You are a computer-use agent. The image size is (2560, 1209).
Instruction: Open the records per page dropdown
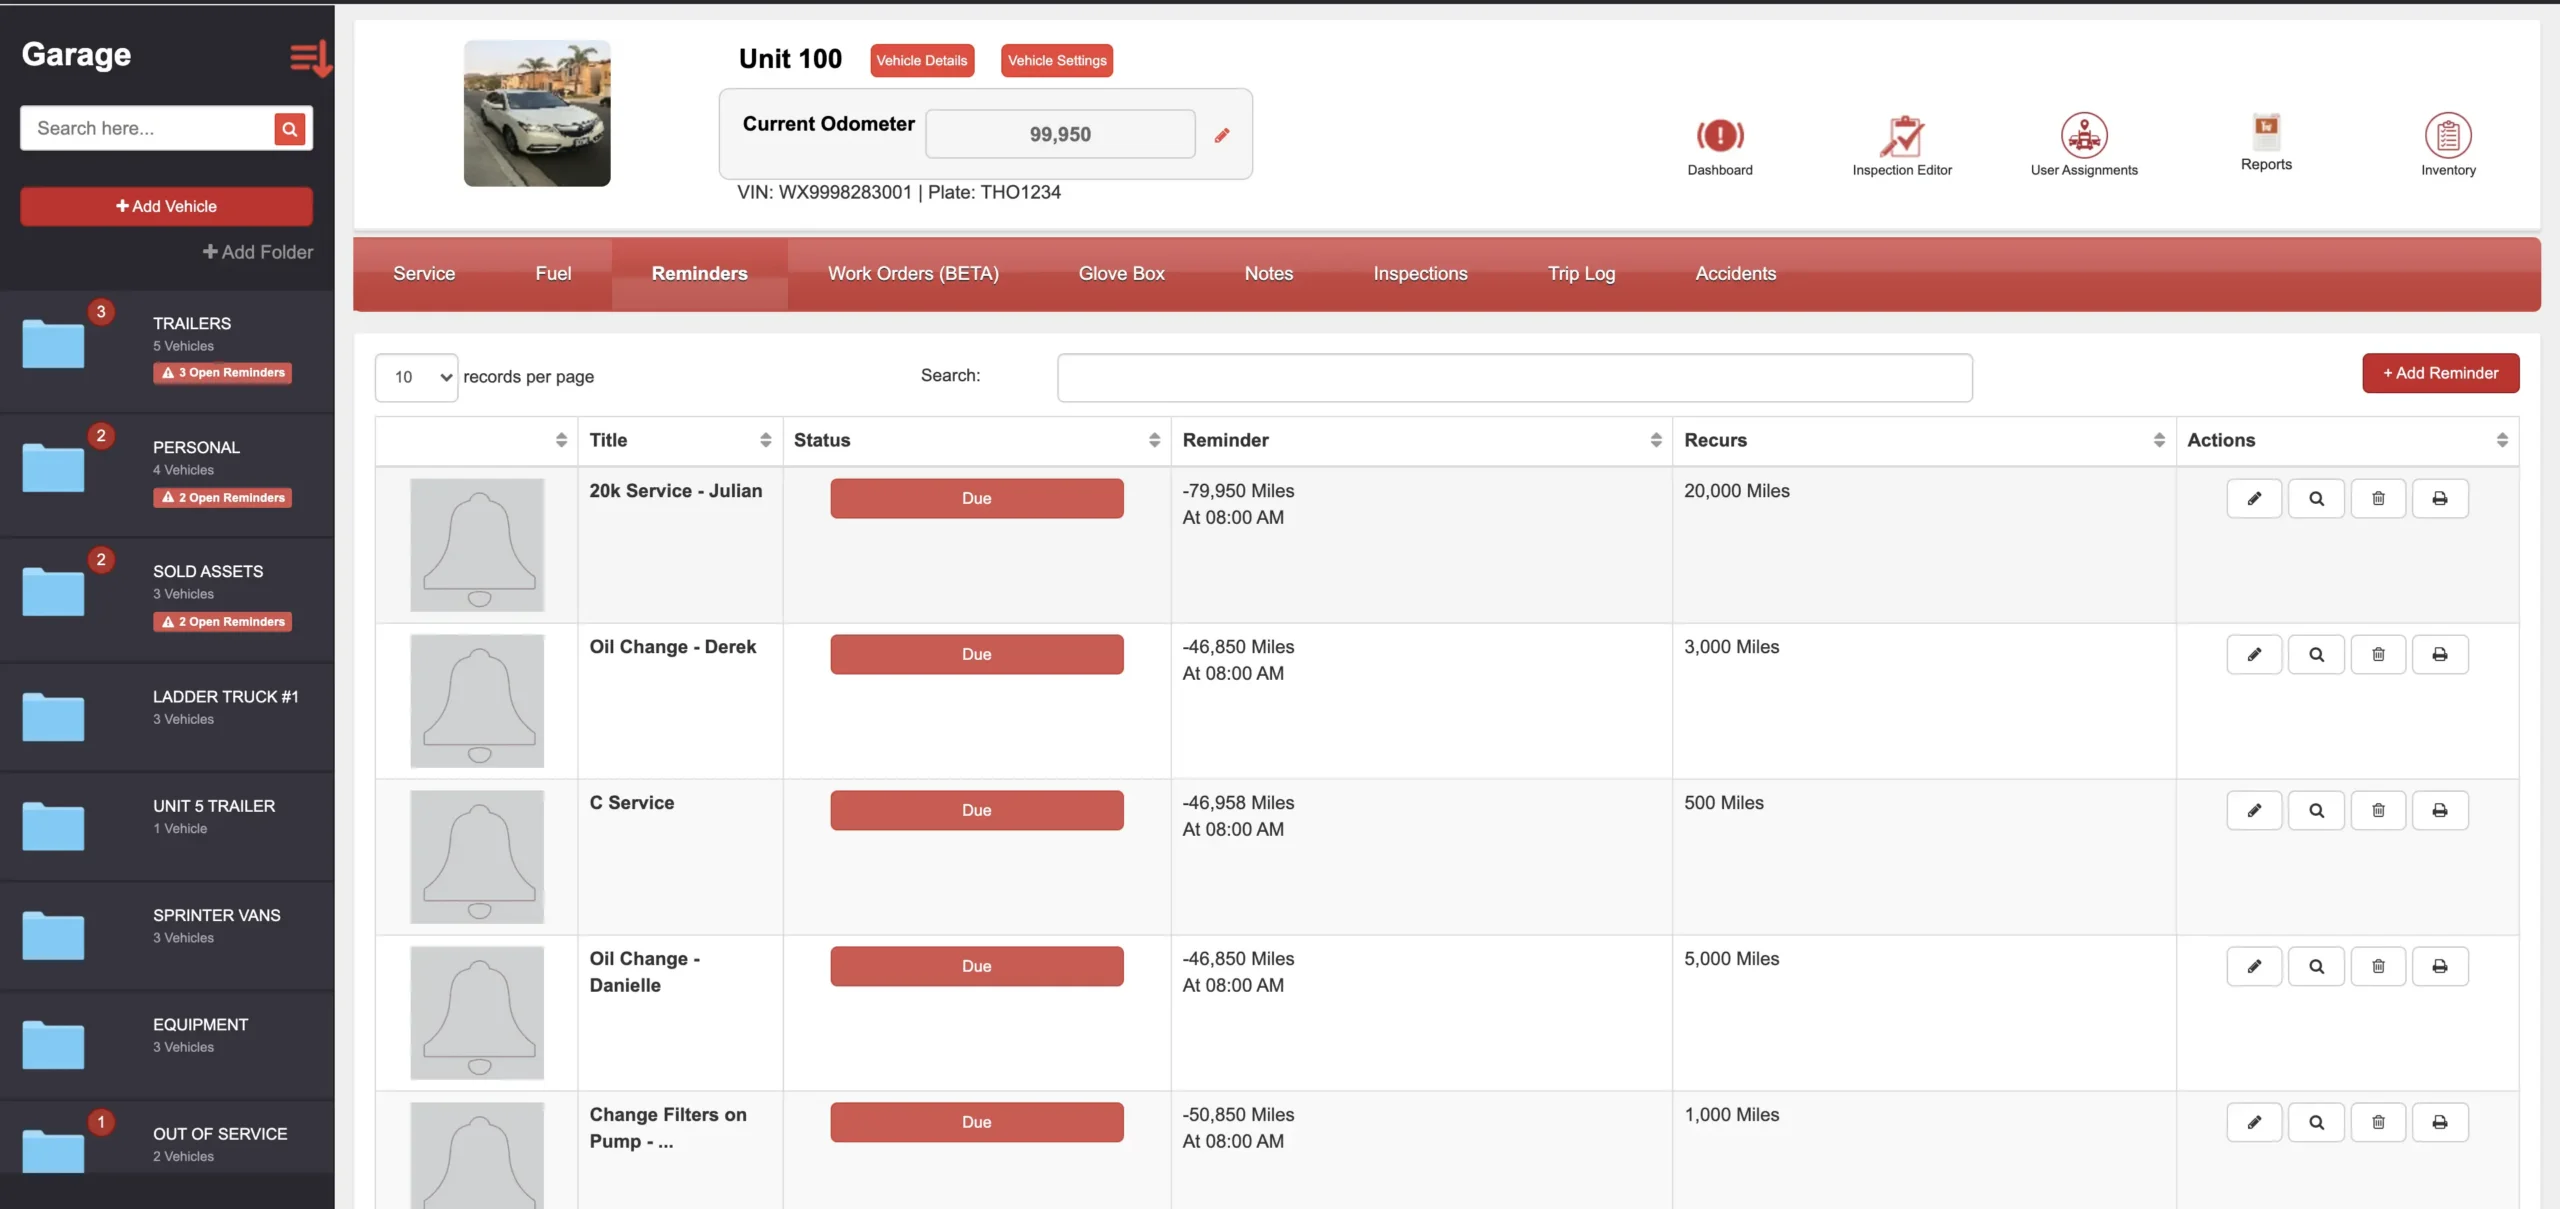(x=416, y=377)
